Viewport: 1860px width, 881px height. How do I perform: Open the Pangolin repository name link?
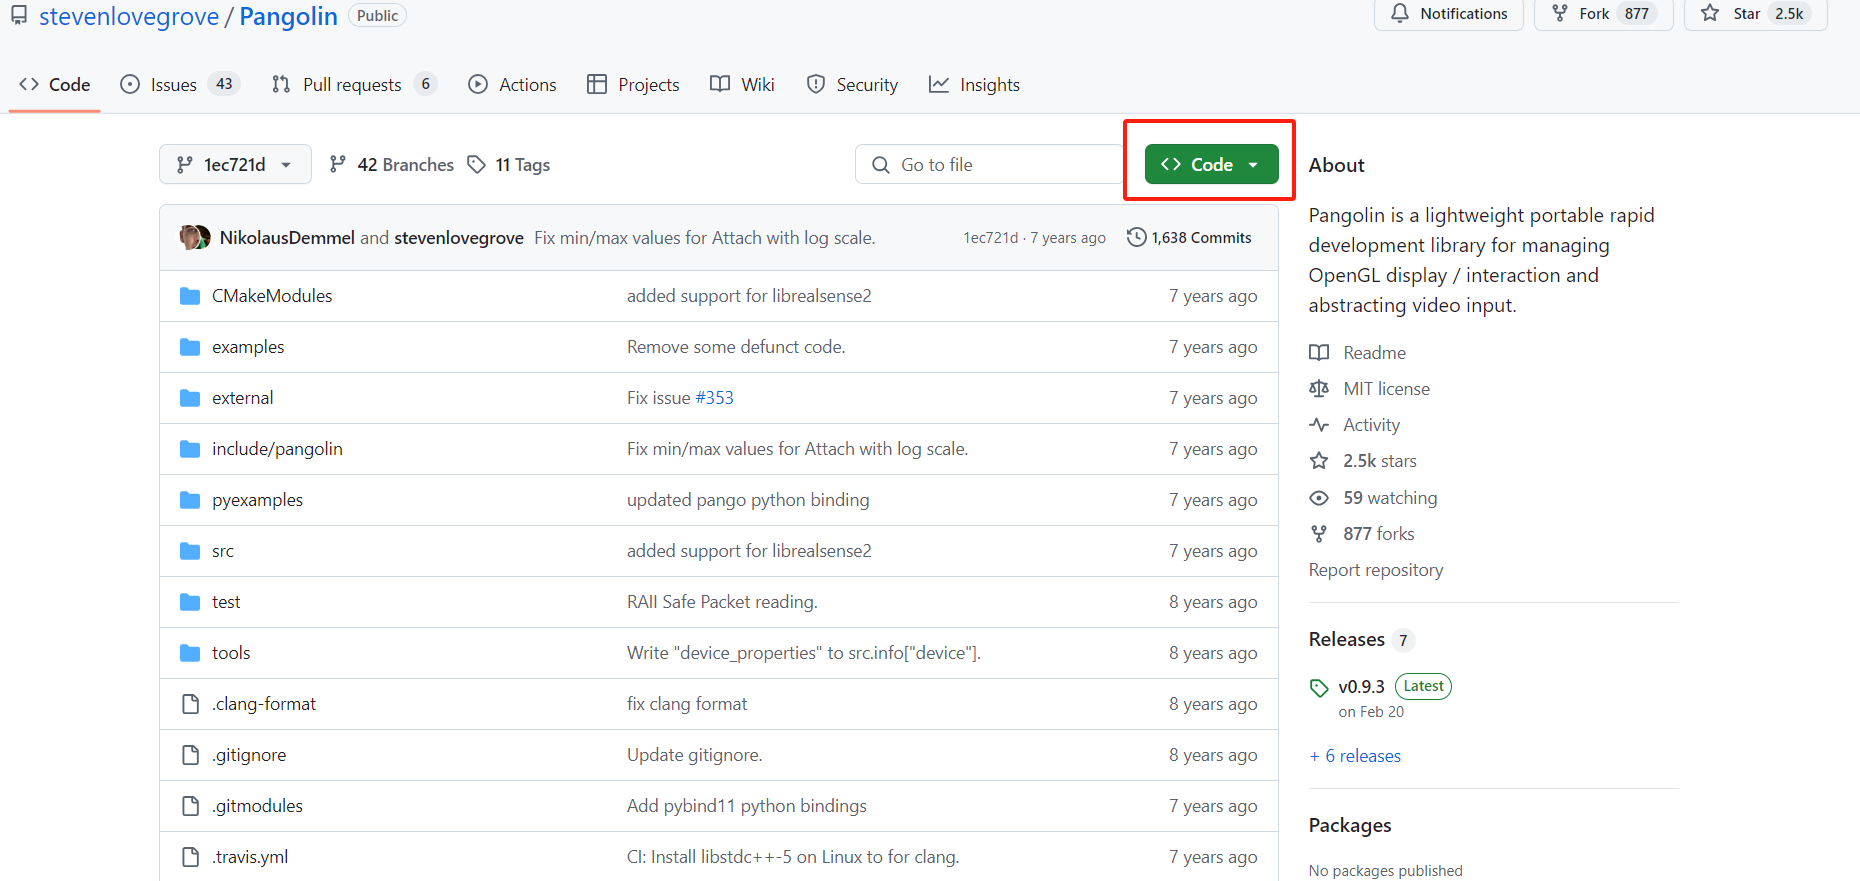(x=289, y=16)
